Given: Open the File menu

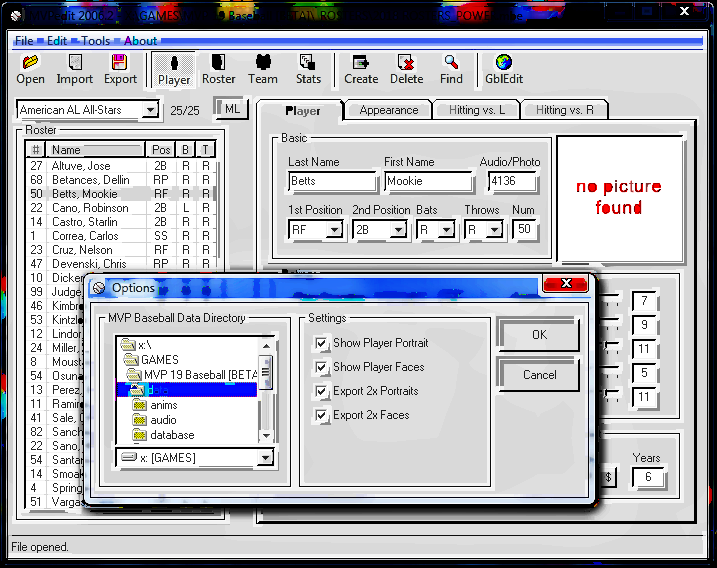Looking at the screenshot, I should pyautogui.click(x=24, y=41).
